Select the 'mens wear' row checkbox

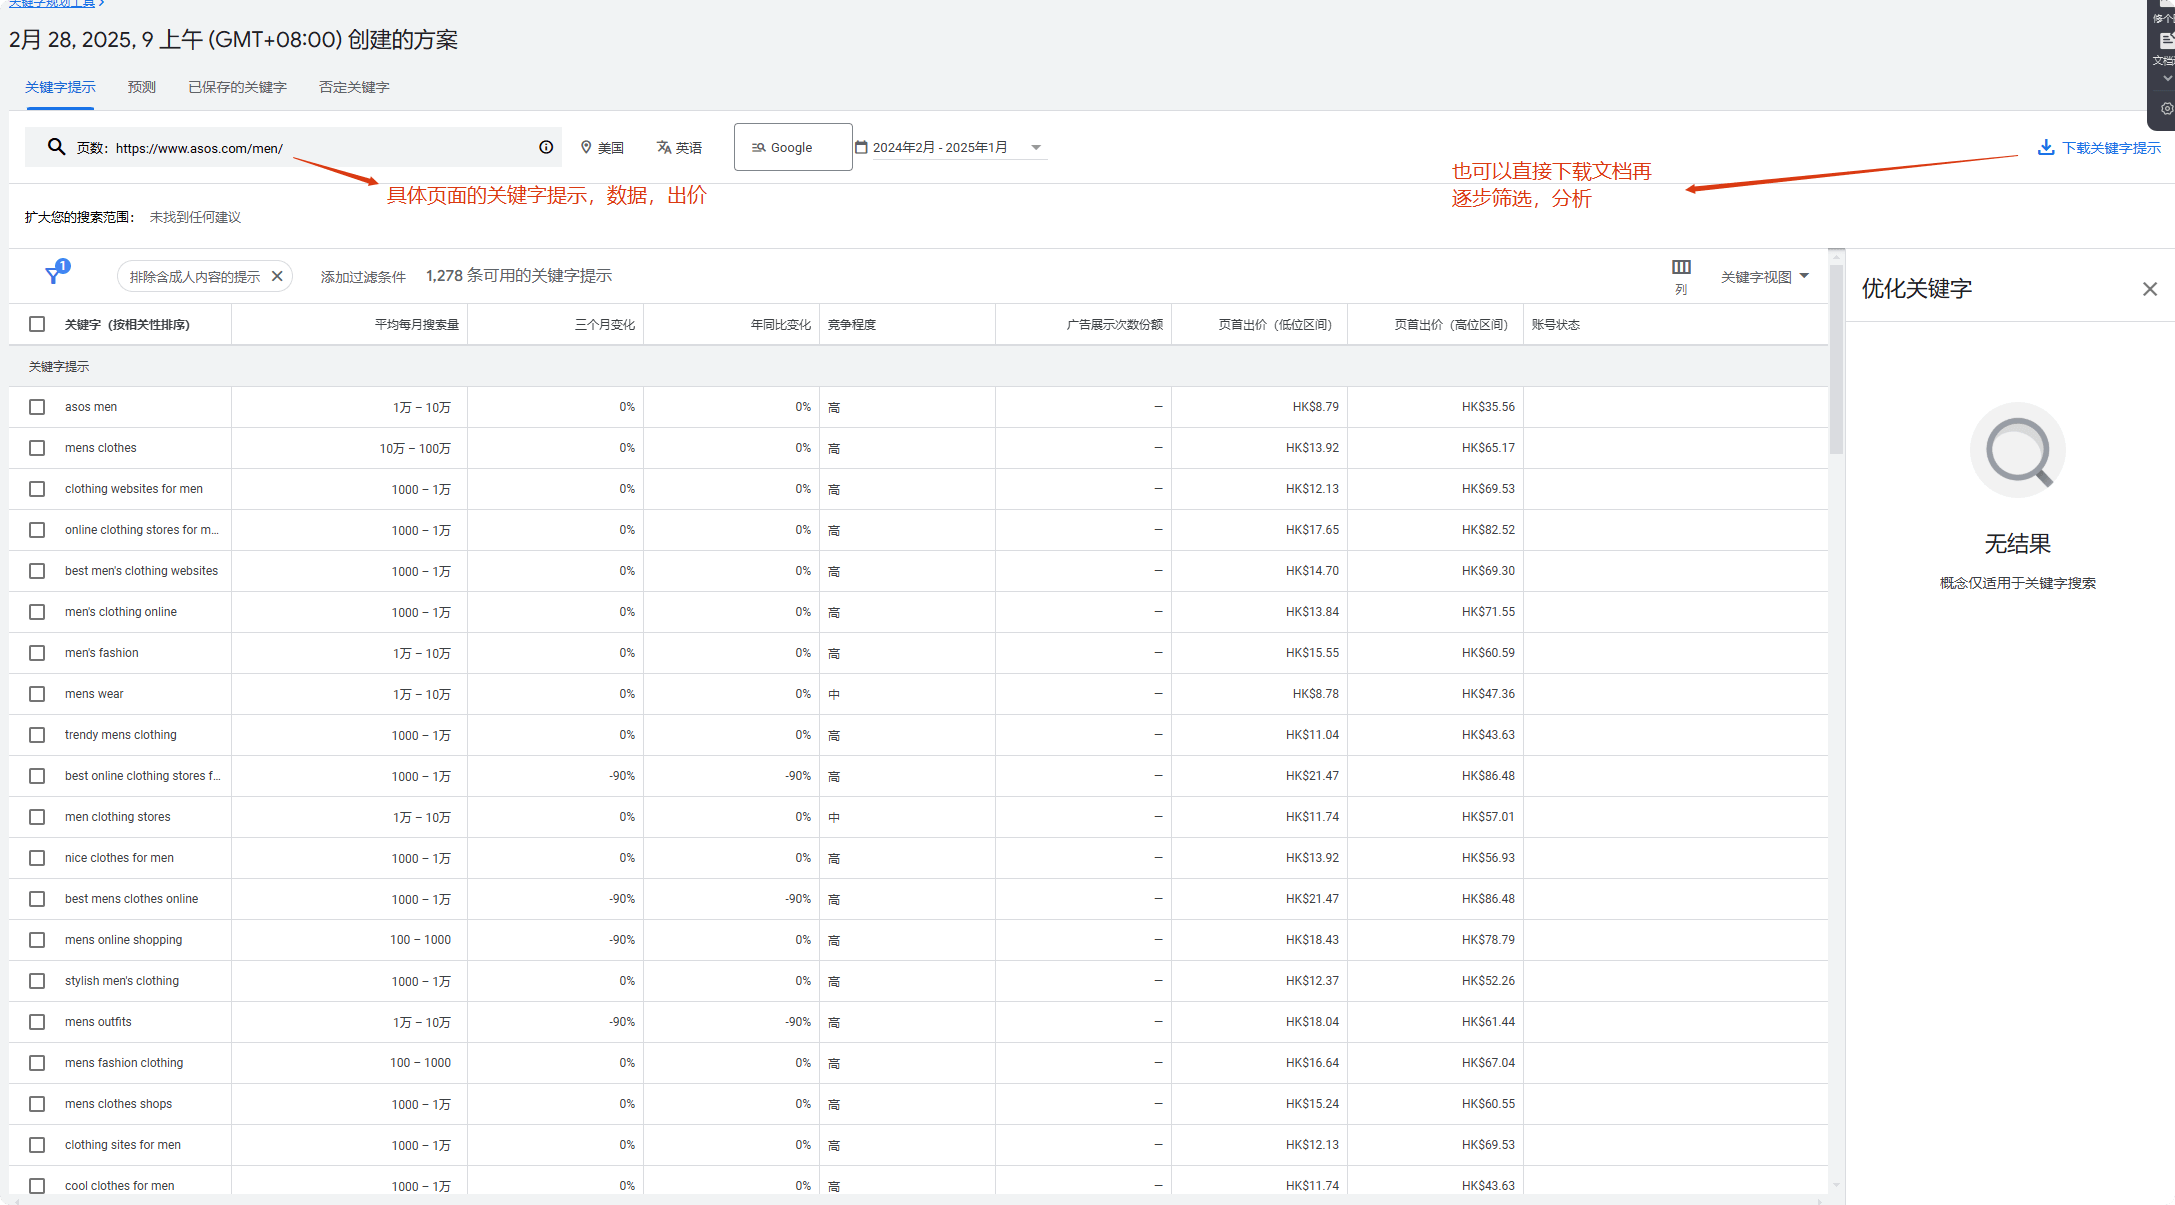(x=37, y=694)
